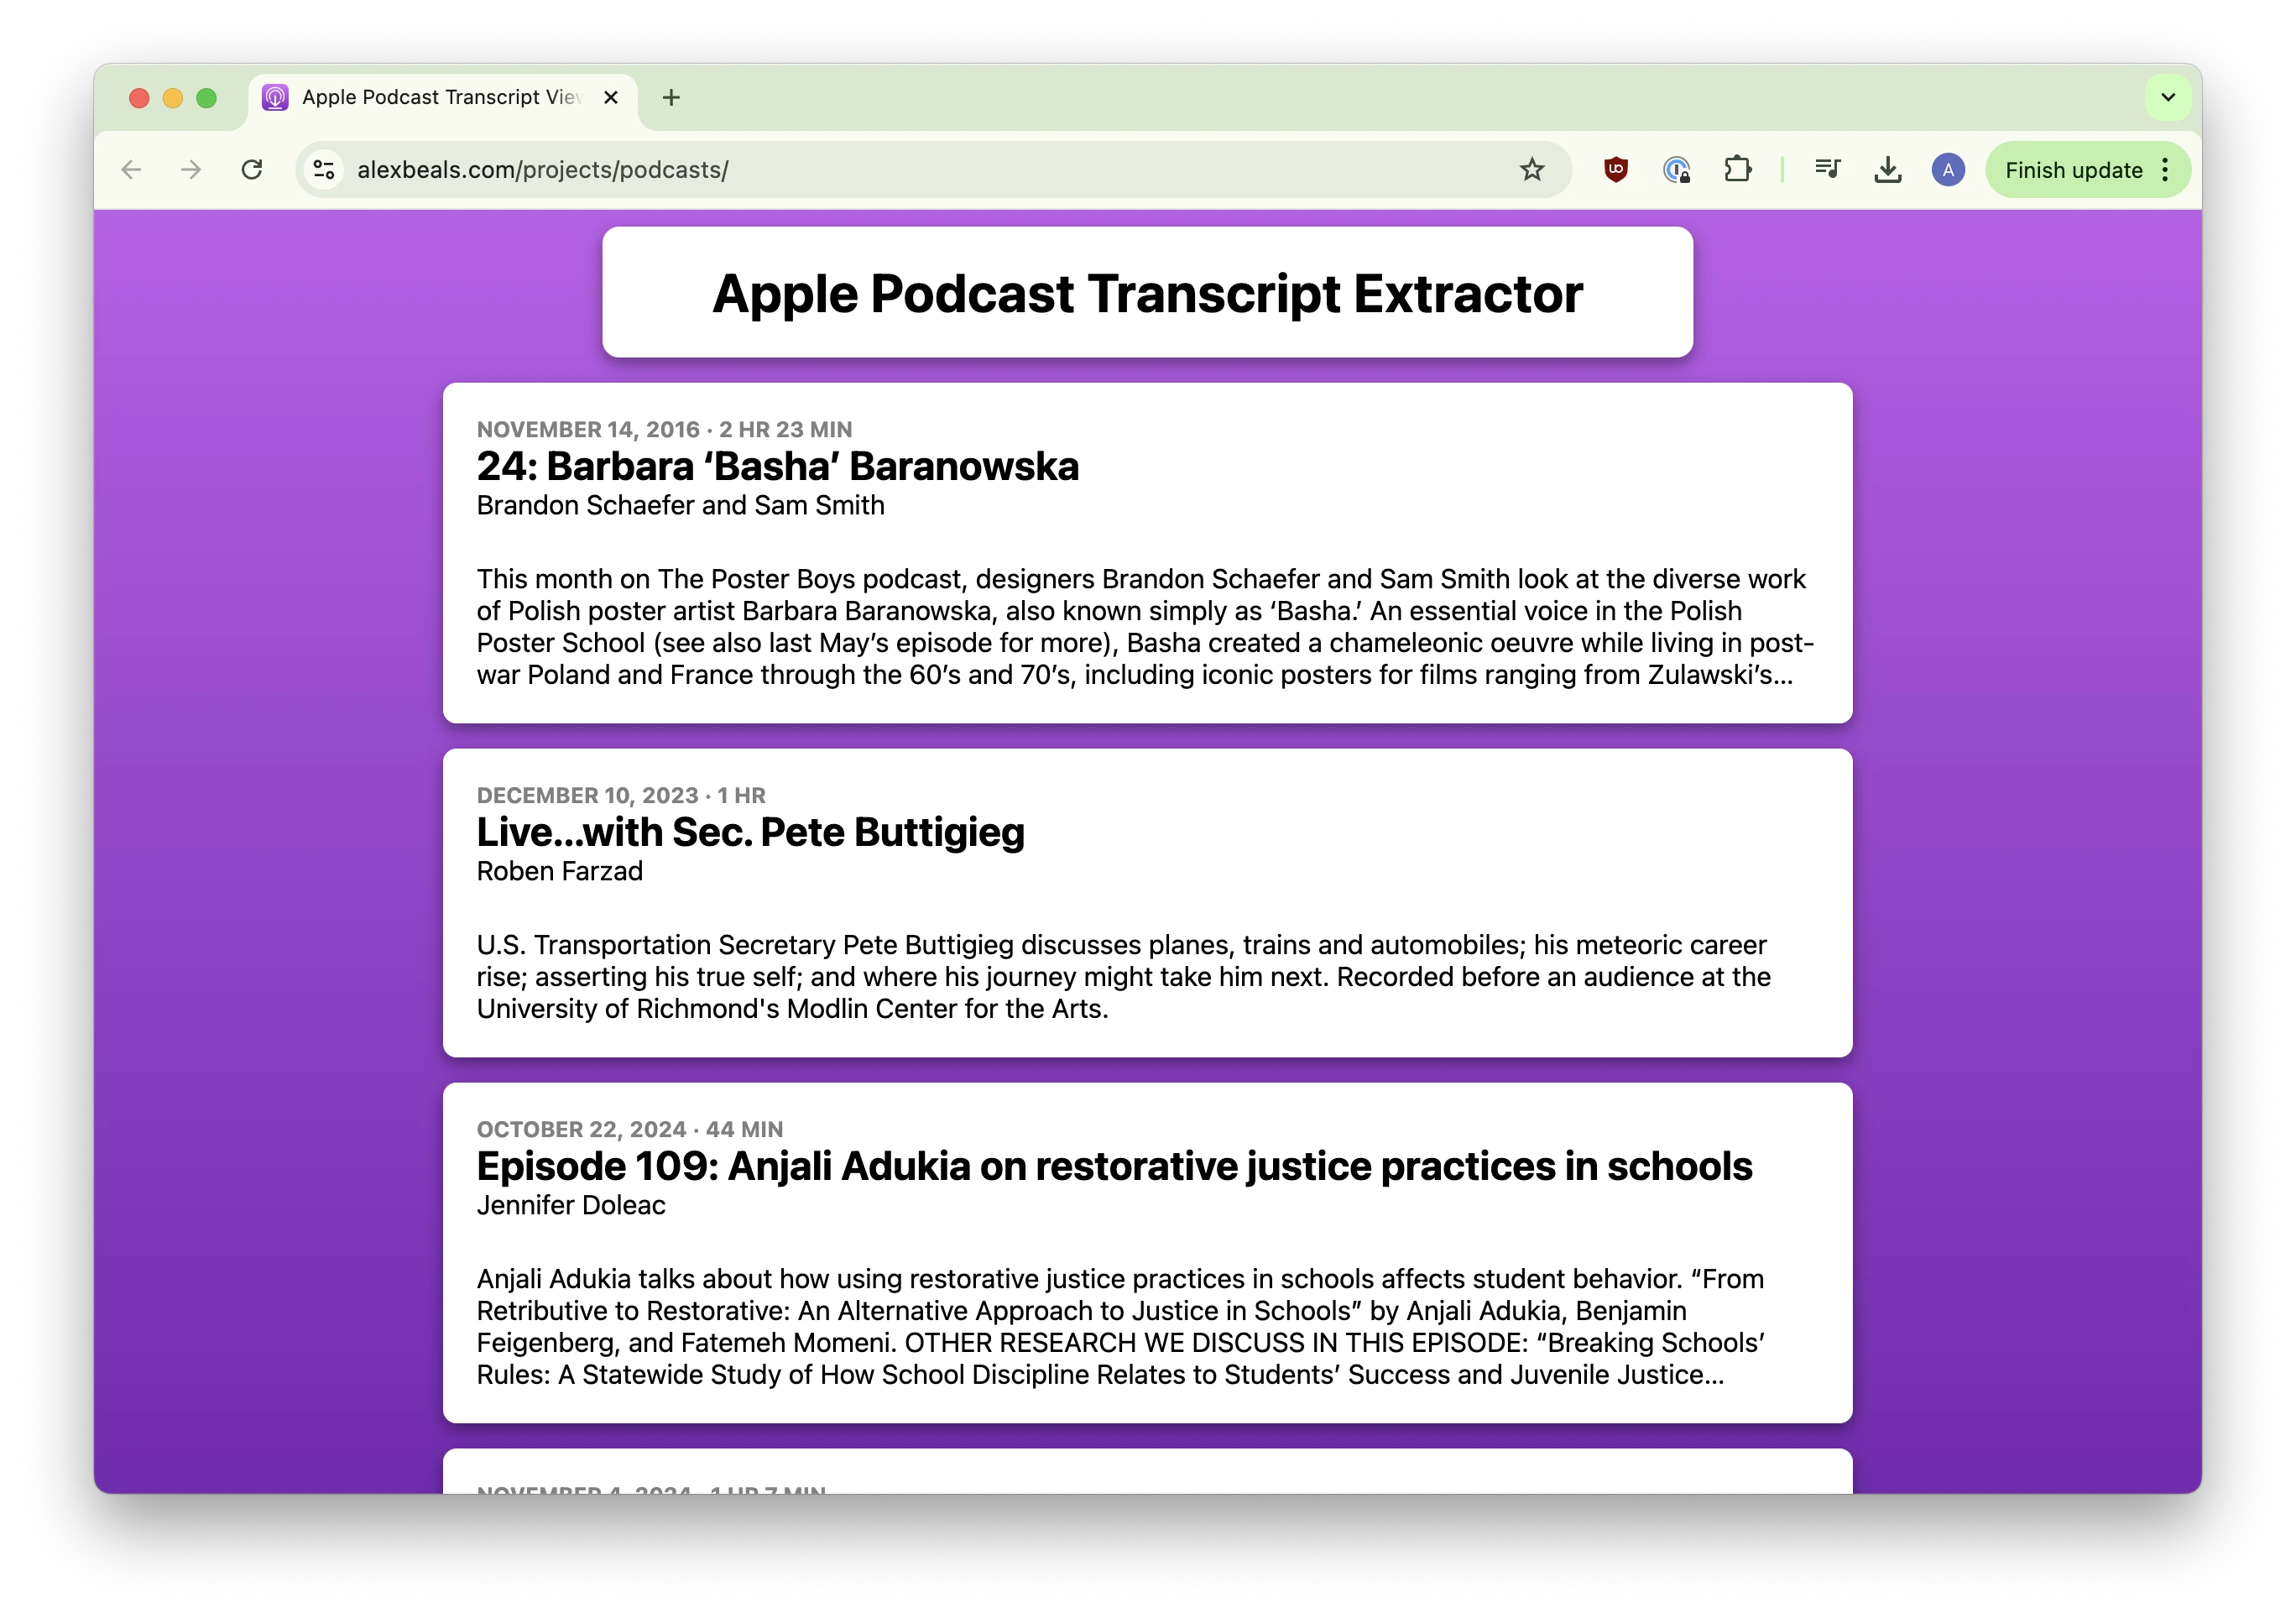This screenshot has height=1618, width=2296.
Task: Click the podcast favicon in the tab
Action: pyautogui.click(x=275, y=97)
